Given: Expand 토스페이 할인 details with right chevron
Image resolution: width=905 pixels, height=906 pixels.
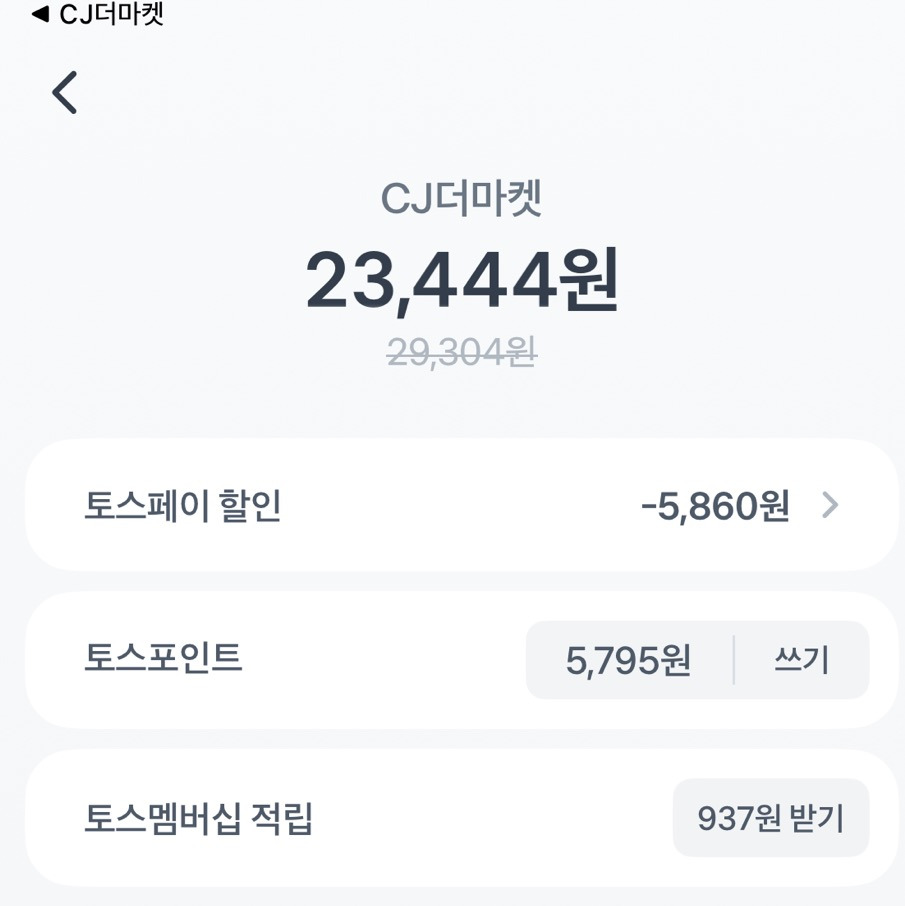Looking at the screenshot, I should [x=829, y=506].
